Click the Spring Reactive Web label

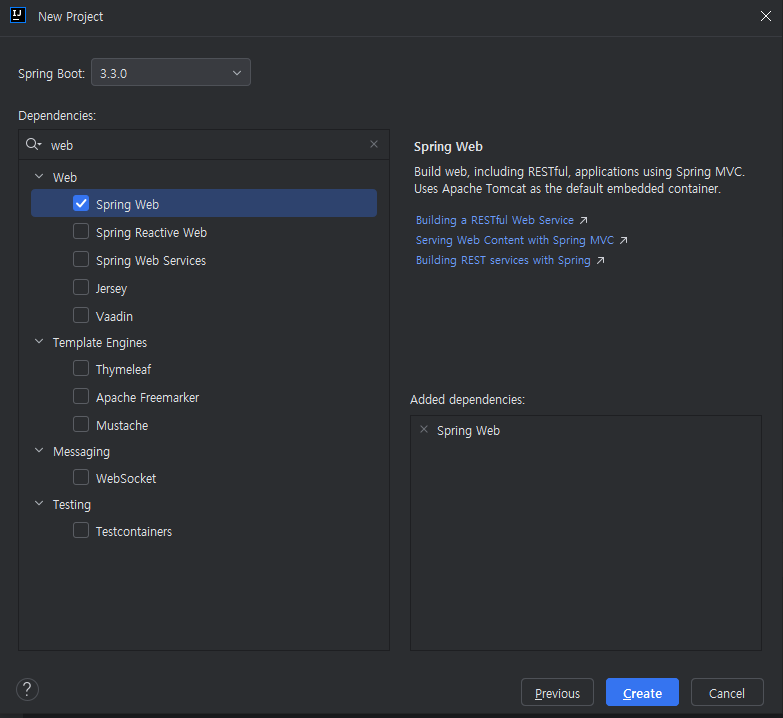151,233
